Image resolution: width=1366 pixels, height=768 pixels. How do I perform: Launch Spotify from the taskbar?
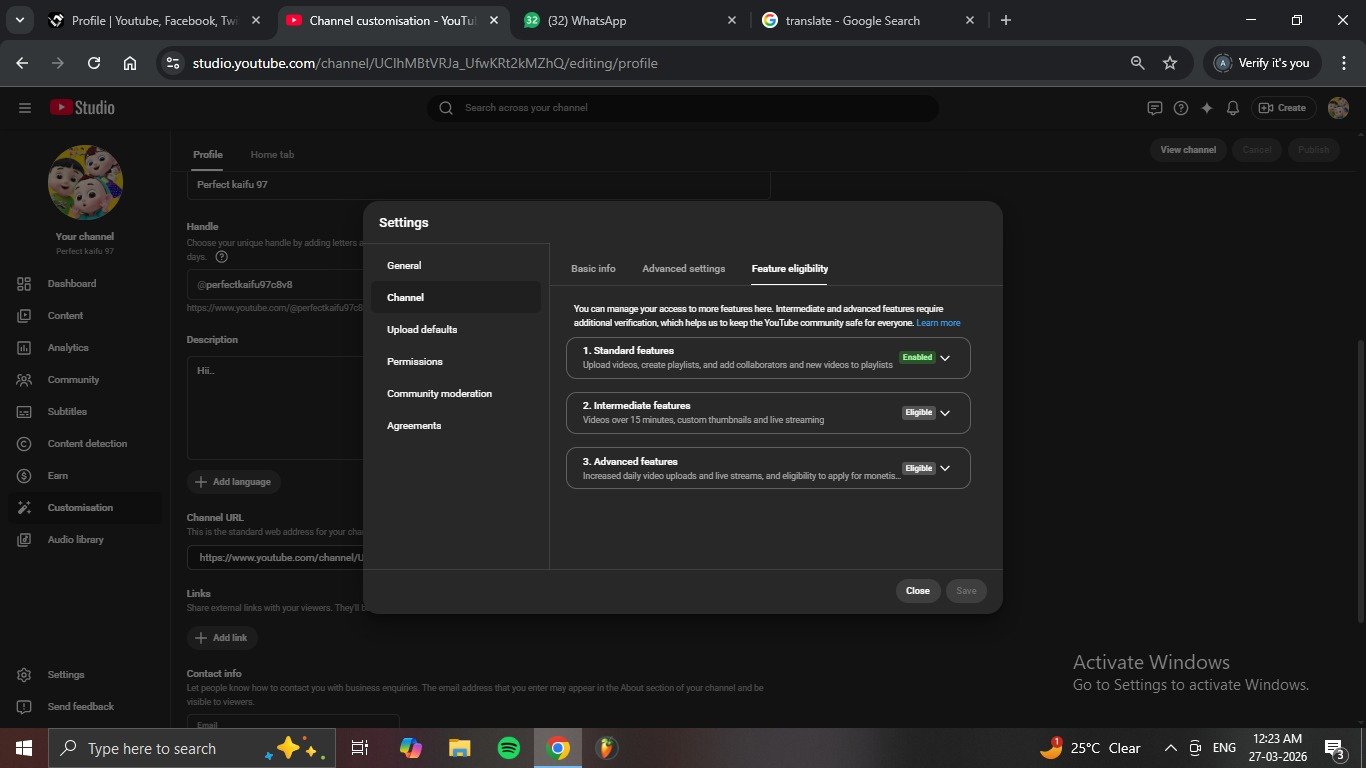(508, 748)
